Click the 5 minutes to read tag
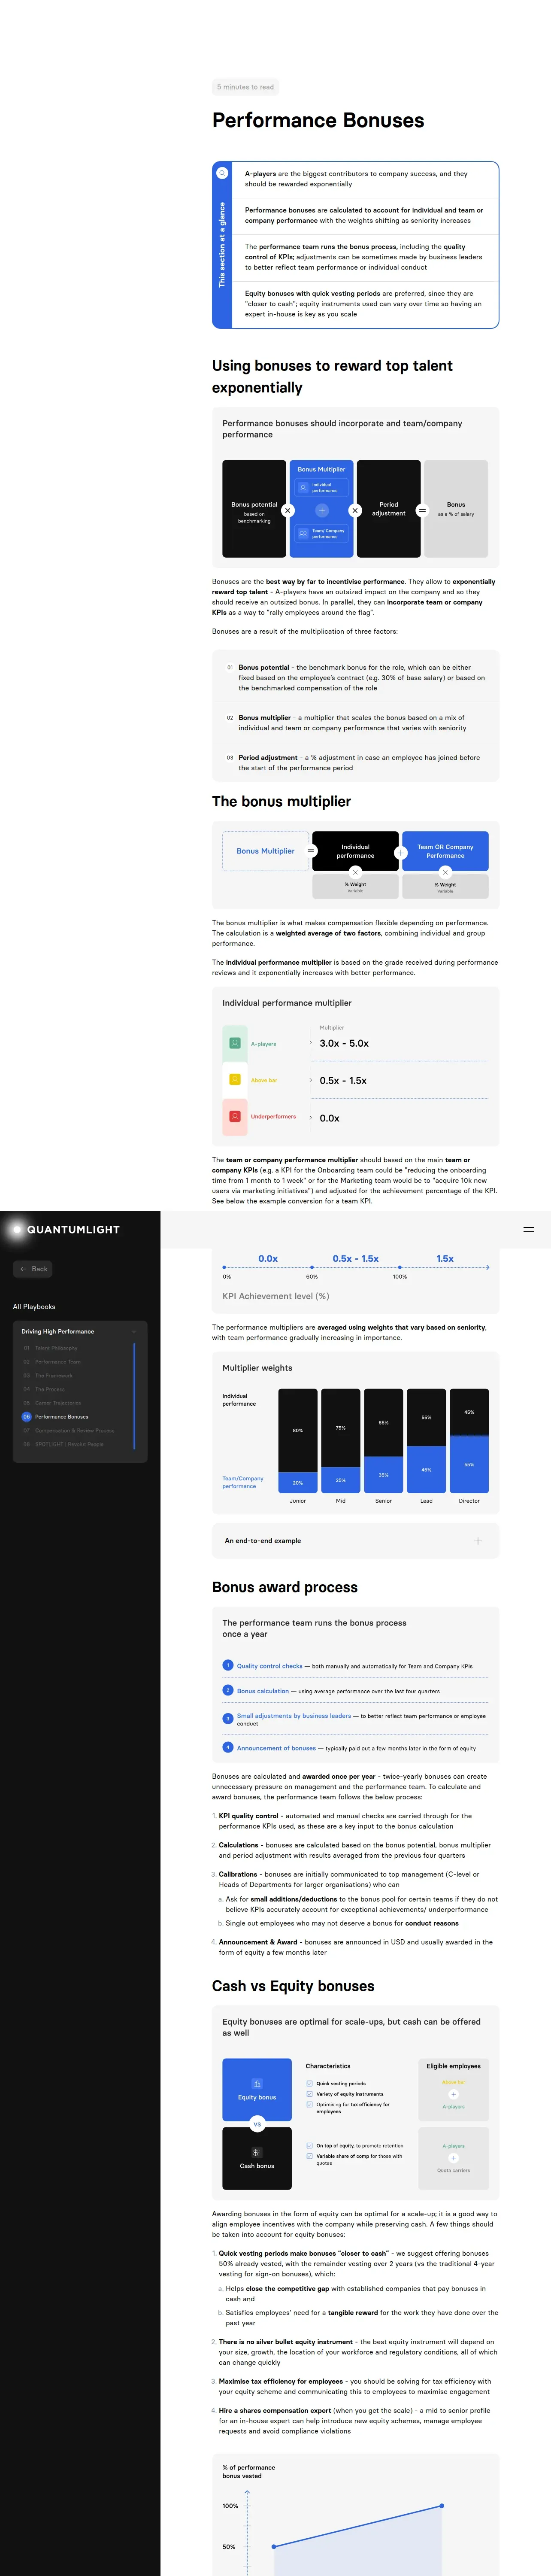 click(x=245, y=87)
